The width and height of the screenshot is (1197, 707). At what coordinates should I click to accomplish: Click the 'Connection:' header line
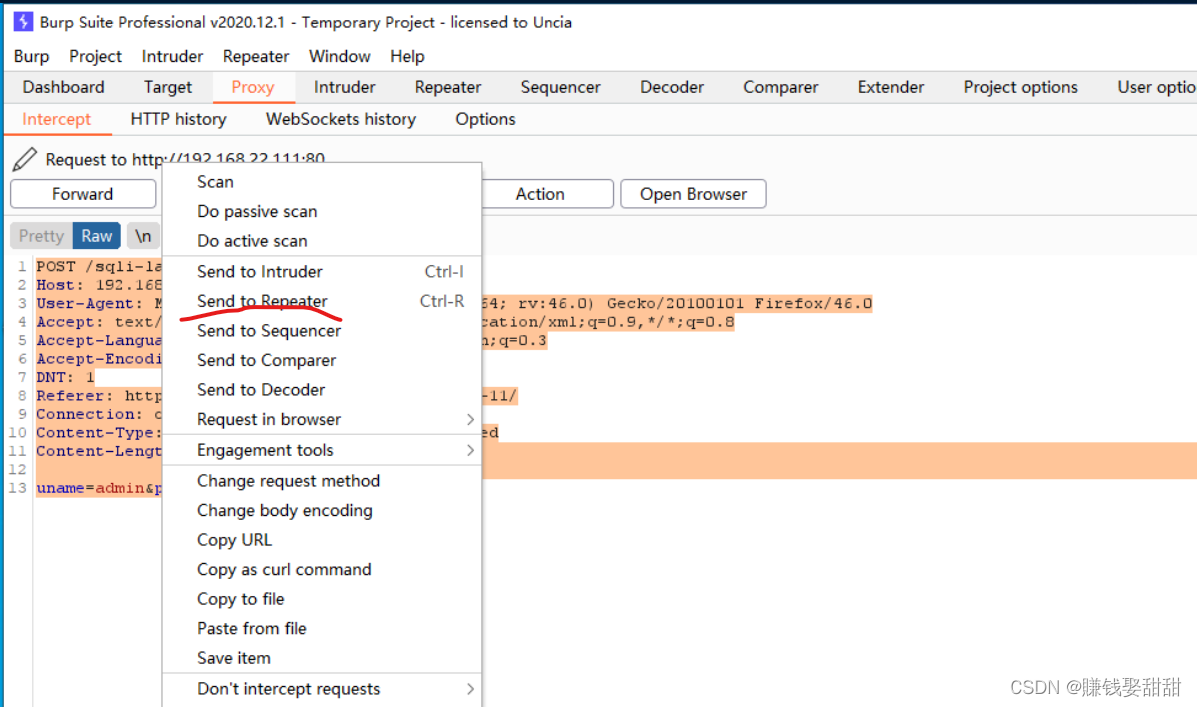tap(99, 414)
